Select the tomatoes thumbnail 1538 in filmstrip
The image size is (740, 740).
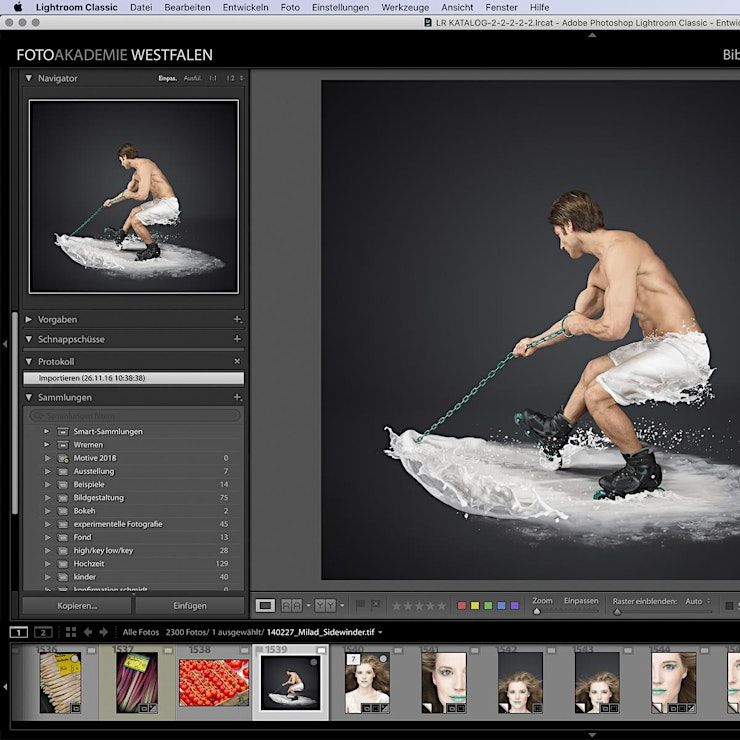tap(213, 684)
